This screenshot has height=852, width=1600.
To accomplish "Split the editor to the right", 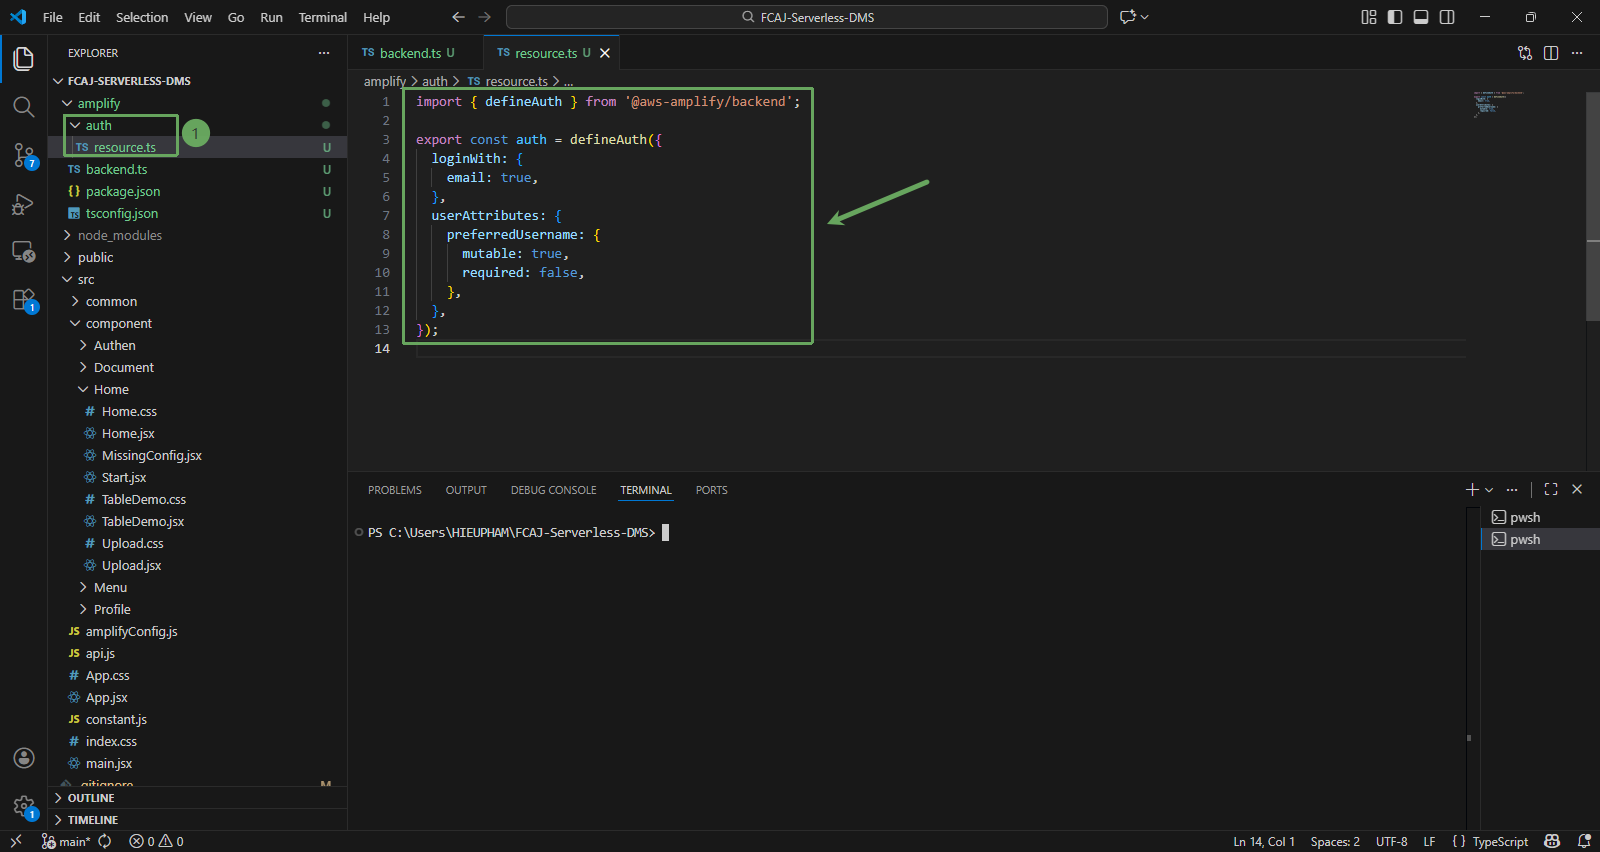I will [x=1551, y=53].
